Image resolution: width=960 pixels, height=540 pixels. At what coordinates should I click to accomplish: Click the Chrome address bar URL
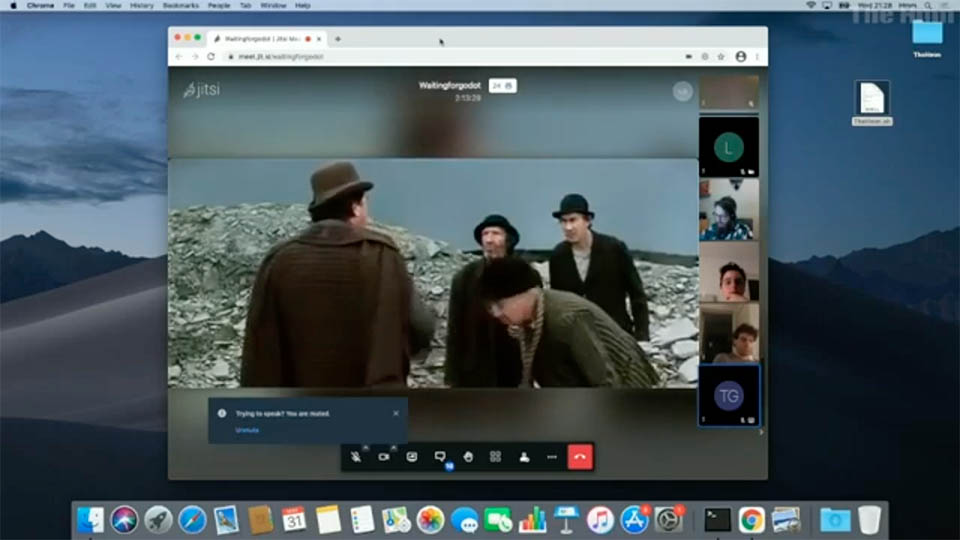pos(280,56)
